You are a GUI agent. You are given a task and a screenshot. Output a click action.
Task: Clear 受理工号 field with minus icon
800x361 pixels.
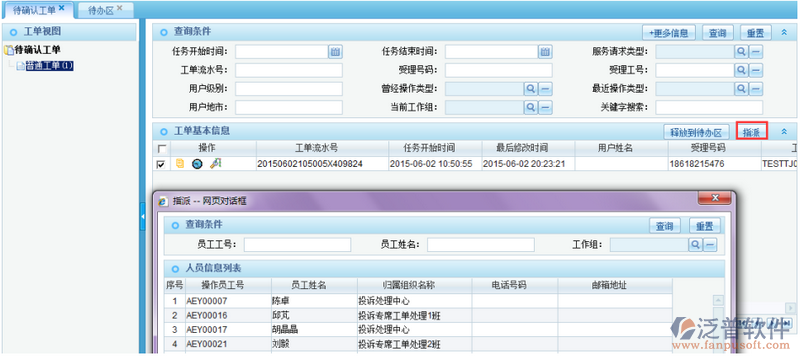coord(756,70)
